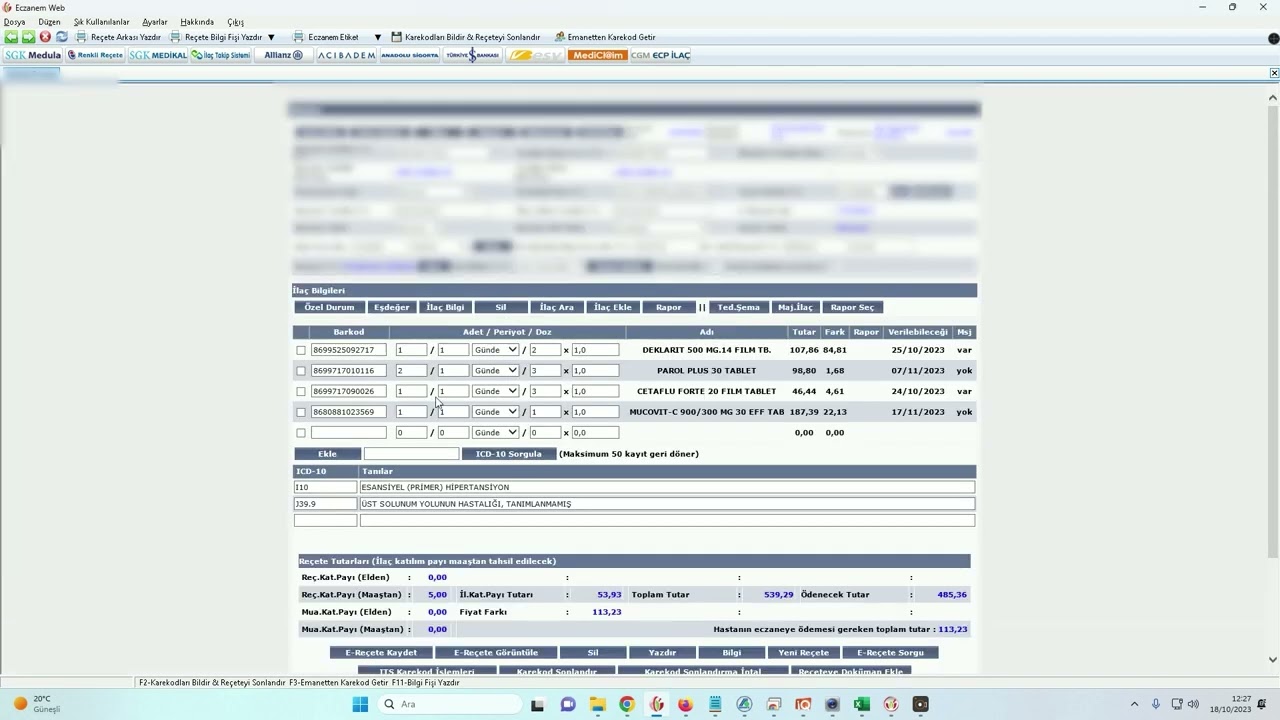Screen dimensions: 1280x720
Task: Tick checkbox for DEKLARIT 500 MG row
Action: (301, 350)
